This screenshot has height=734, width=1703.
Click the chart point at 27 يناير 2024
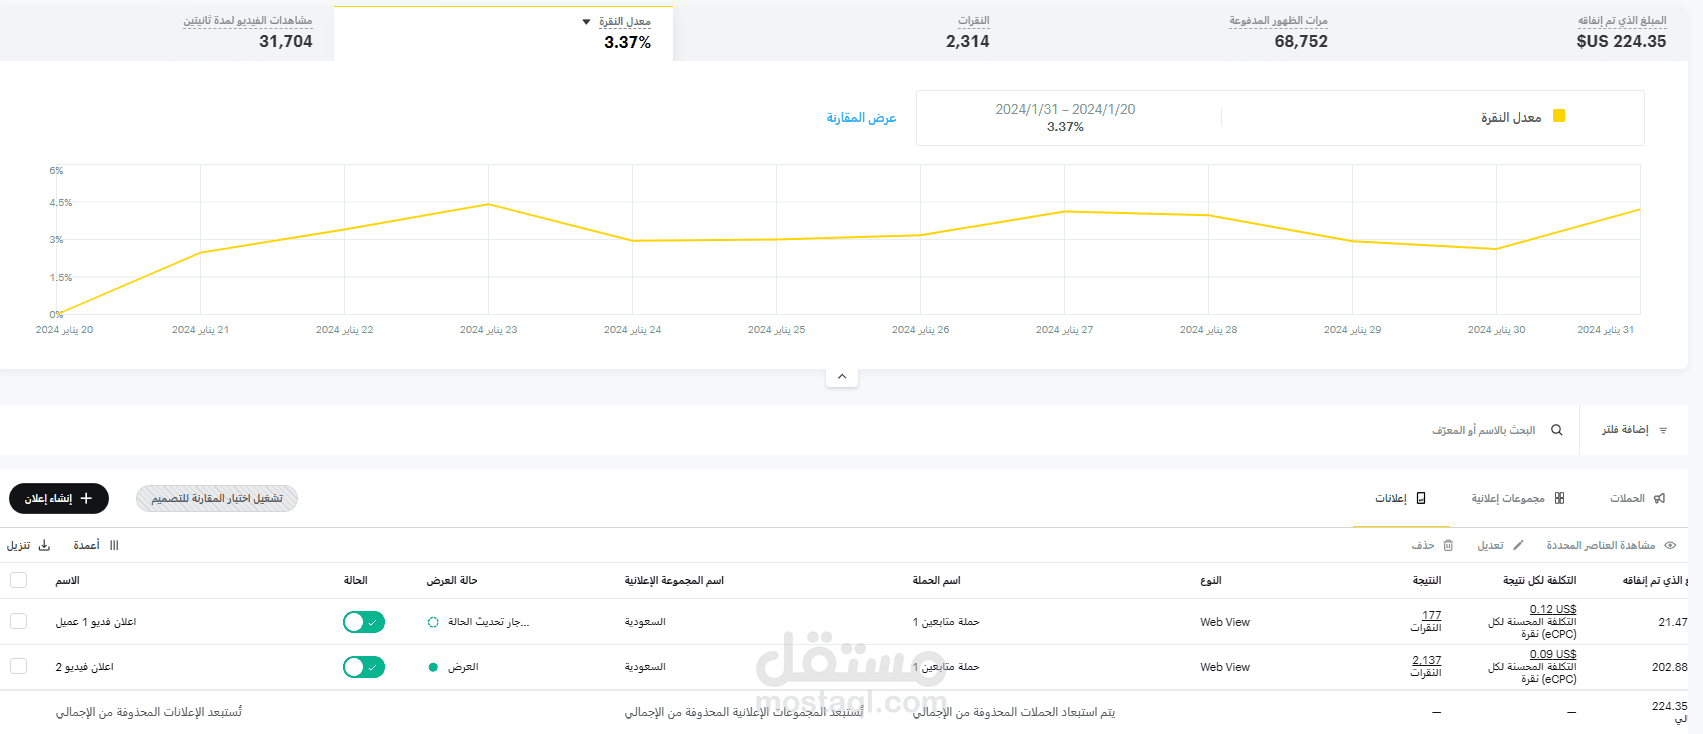(x=1065, y=211)
